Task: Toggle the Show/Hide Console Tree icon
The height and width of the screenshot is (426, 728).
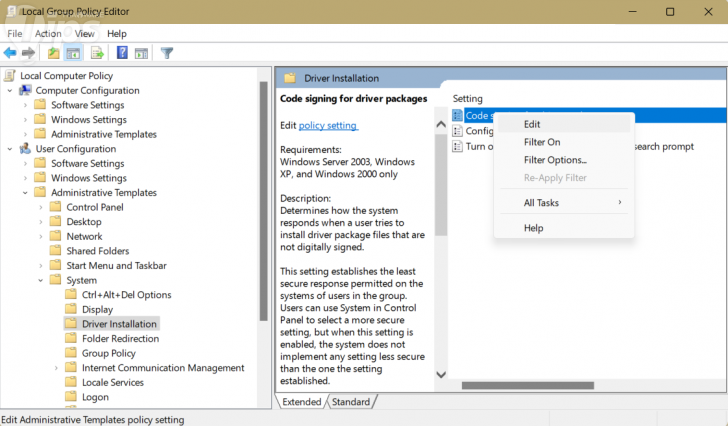Action: (x=73, y=53)
